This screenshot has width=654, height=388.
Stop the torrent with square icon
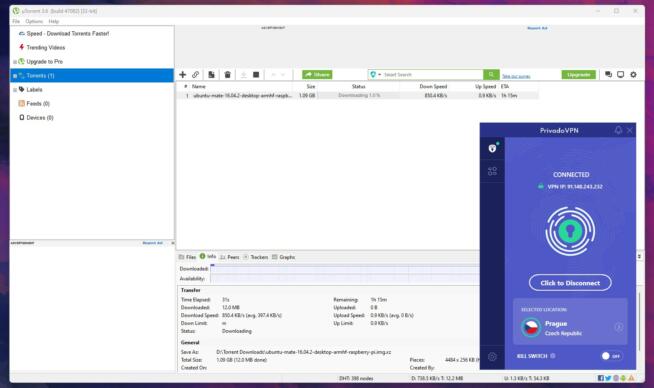(x=256, y=75)
